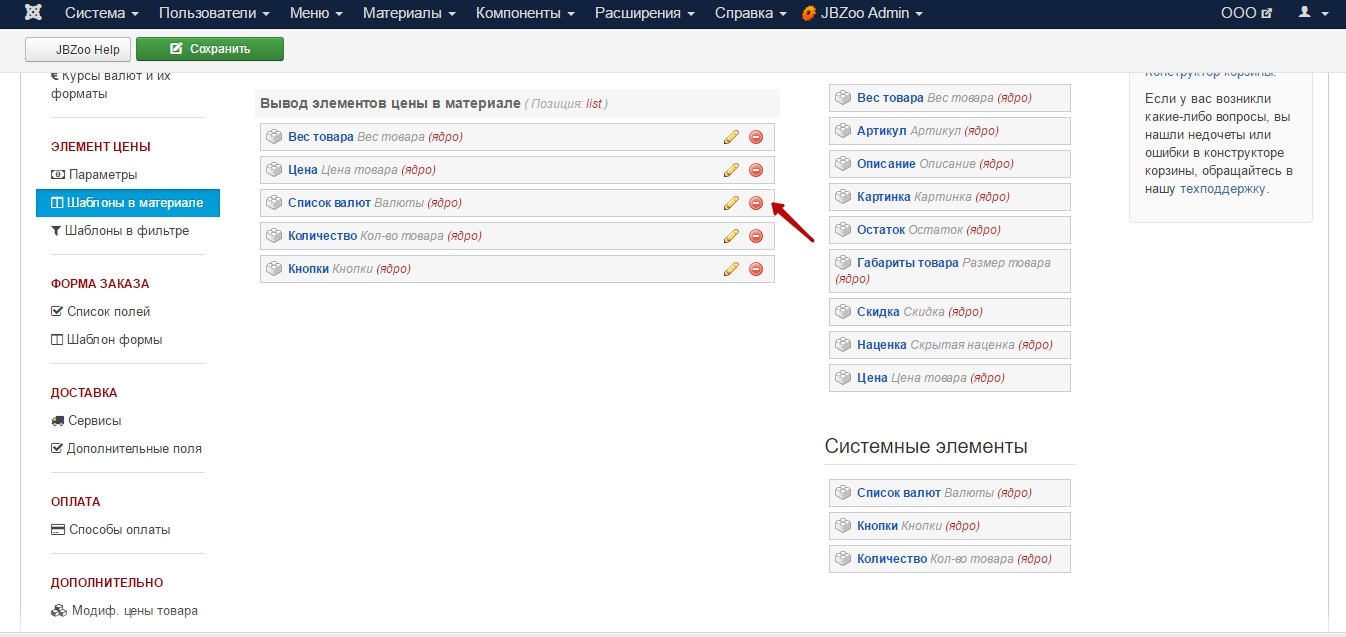This screenshot has height=637, width=1346.
Task: Open the user account icon menu
Action: click(x=1309, y=13)
